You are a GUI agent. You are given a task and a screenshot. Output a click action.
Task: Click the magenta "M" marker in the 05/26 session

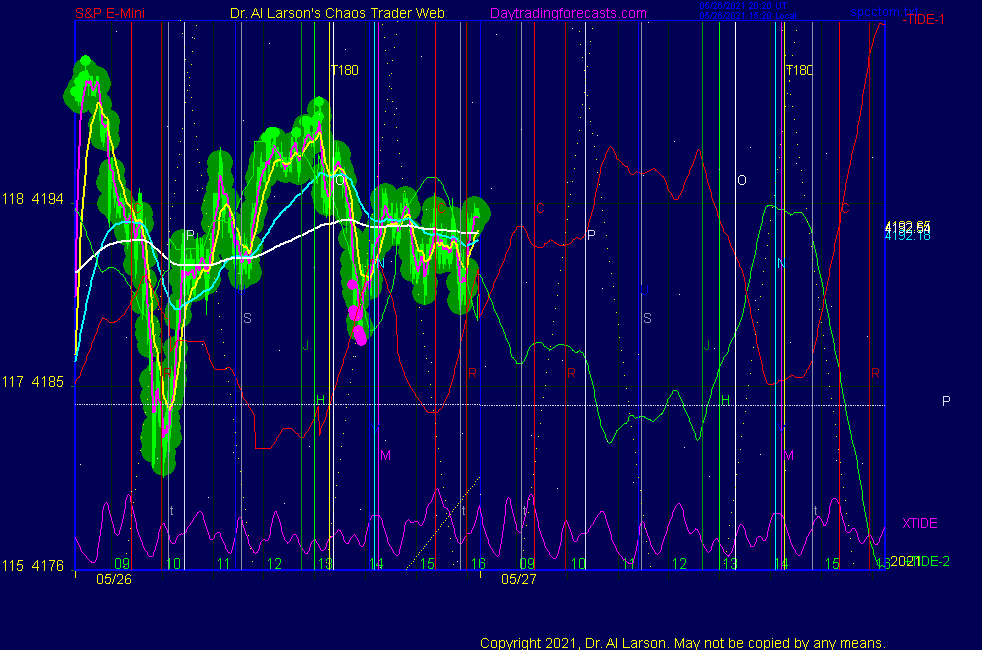[x=385, y=455]
